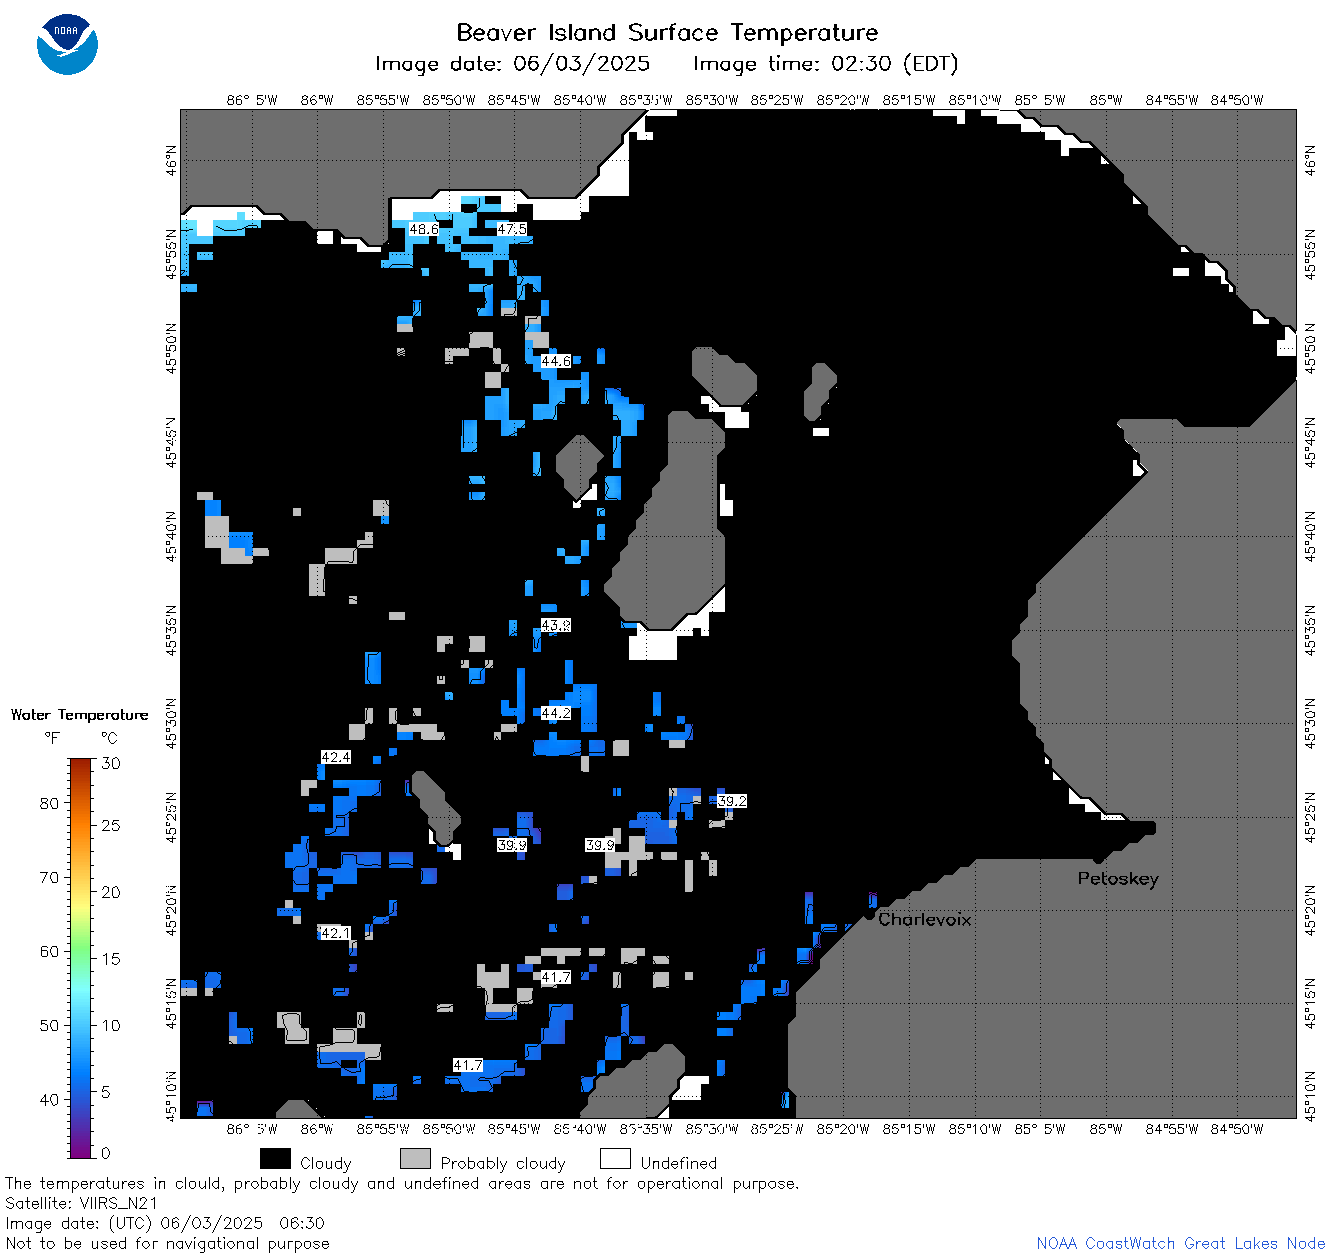The width and height of the screenshot is (1336, 1259).
Task: Click the Water Temperature legend heading
Action: pyautogui.click(x=80, y=715)
